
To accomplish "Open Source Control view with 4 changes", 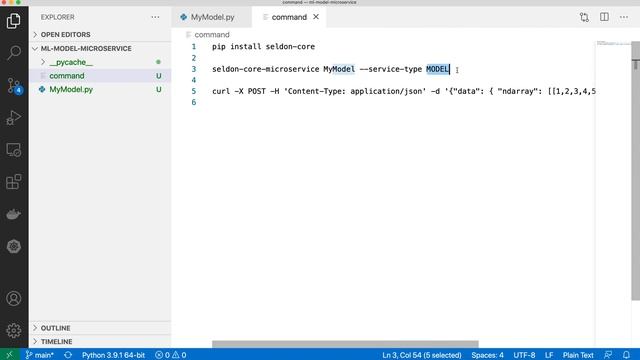I will click(x=14, y=85).
